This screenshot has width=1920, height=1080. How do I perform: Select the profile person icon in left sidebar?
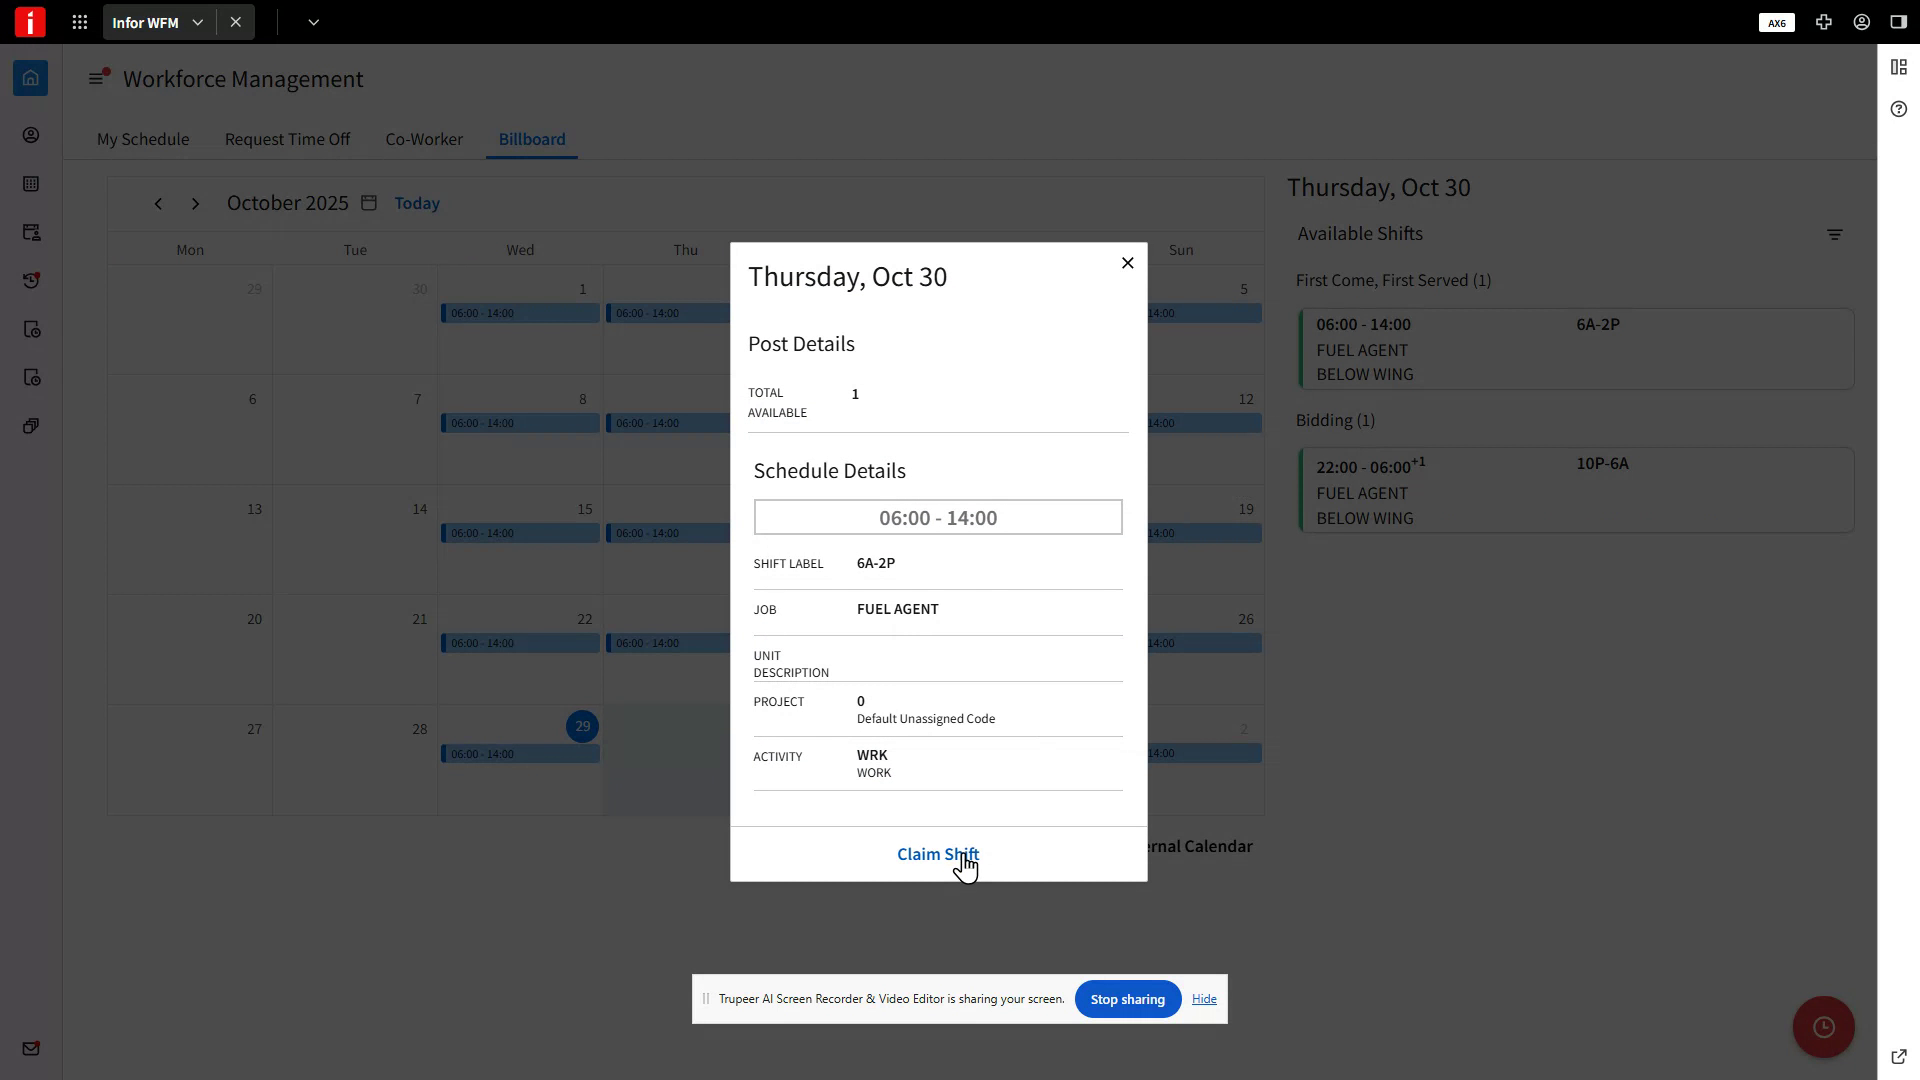[31, 134]
